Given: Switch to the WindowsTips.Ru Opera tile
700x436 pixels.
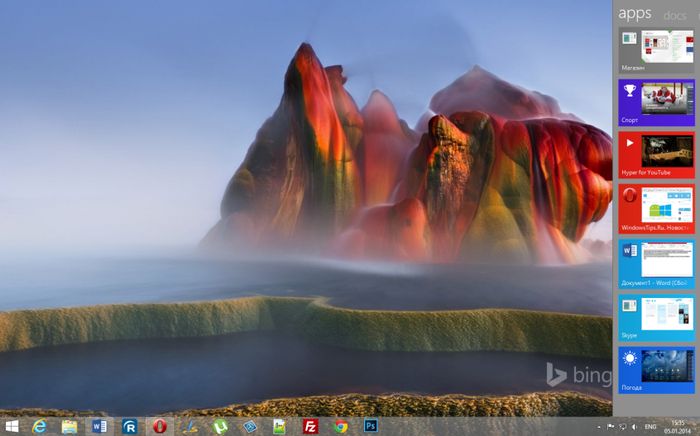Looking at the screenshot, I should click(656, 208).
